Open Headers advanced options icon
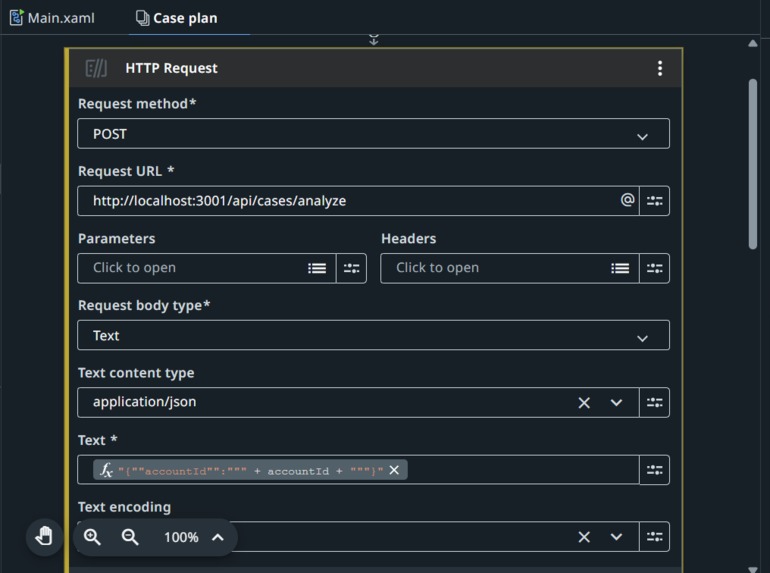Viewport: 770px width, 573px height. [x=654, y=268]
